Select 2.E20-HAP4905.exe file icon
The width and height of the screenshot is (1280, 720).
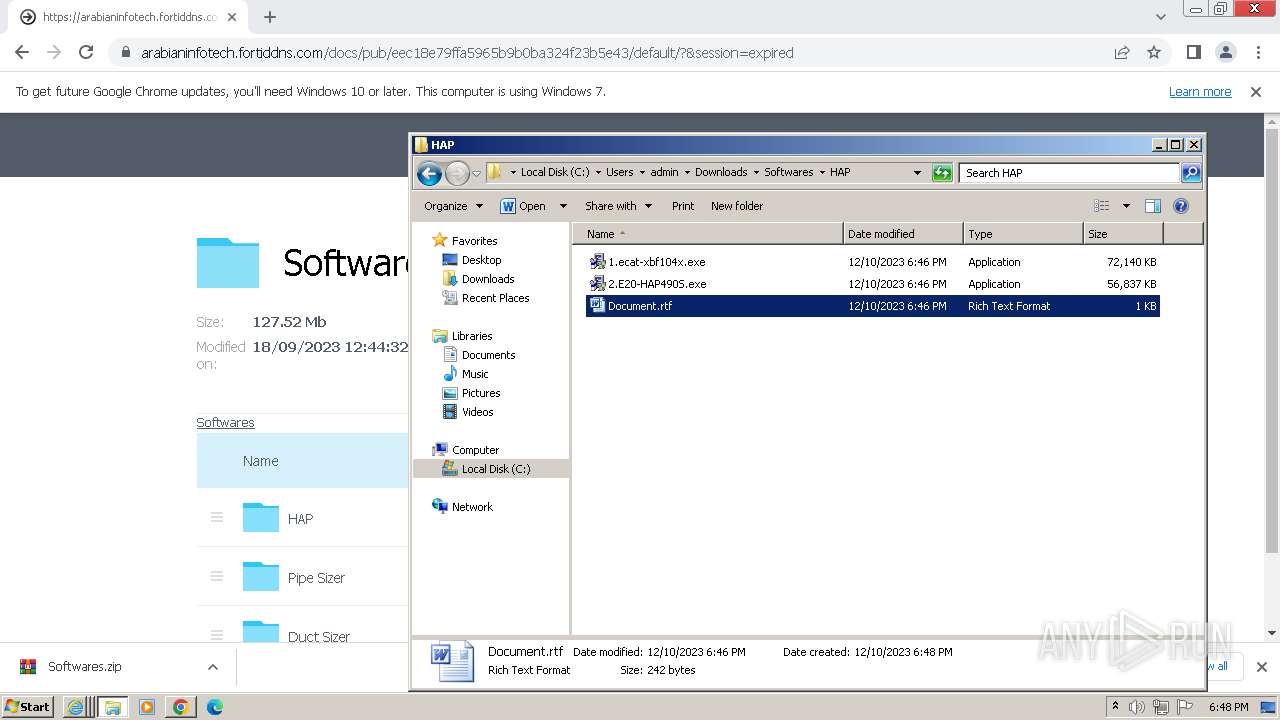(597, 284)
